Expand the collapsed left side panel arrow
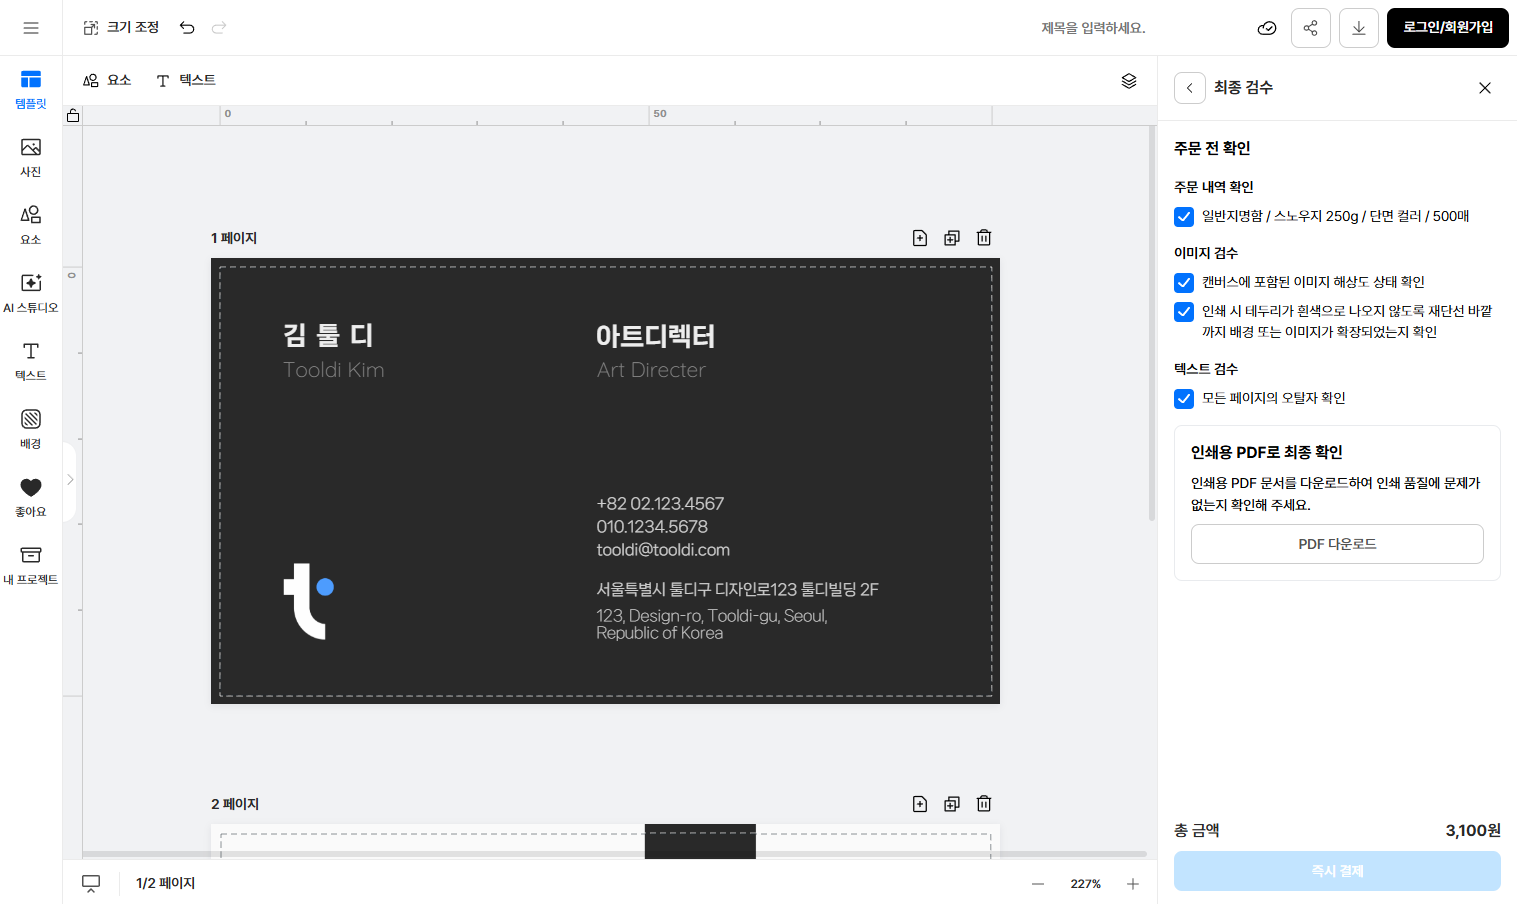The height and width of the screenshot is (904, 1517). [x=70, y=480]
